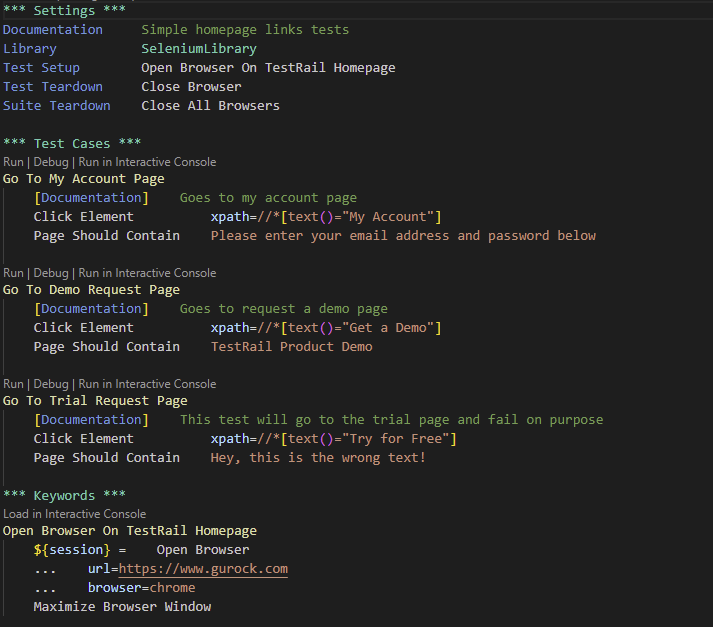
Task: Click the Test Cases section header
Action: (x=72, y=144)
